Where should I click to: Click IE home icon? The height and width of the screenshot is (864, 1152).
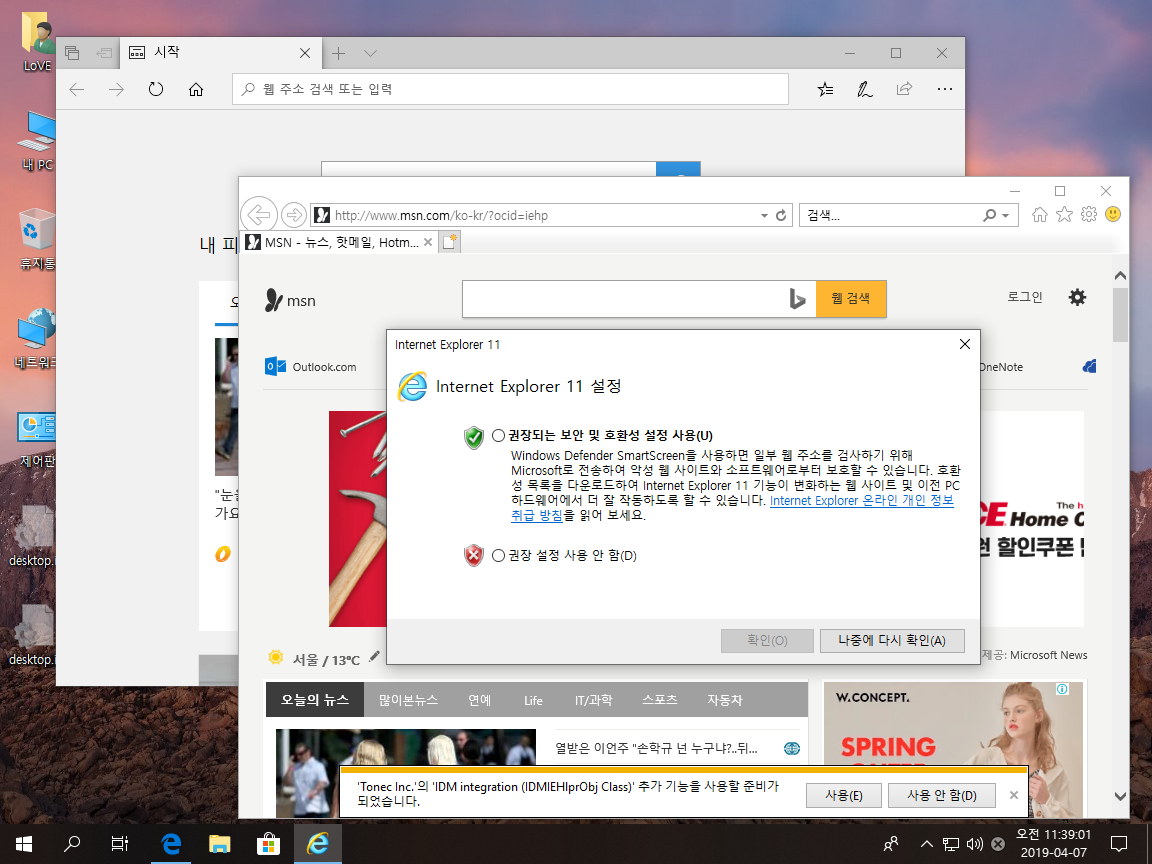pyautogui.click(x=1040, y=215)
